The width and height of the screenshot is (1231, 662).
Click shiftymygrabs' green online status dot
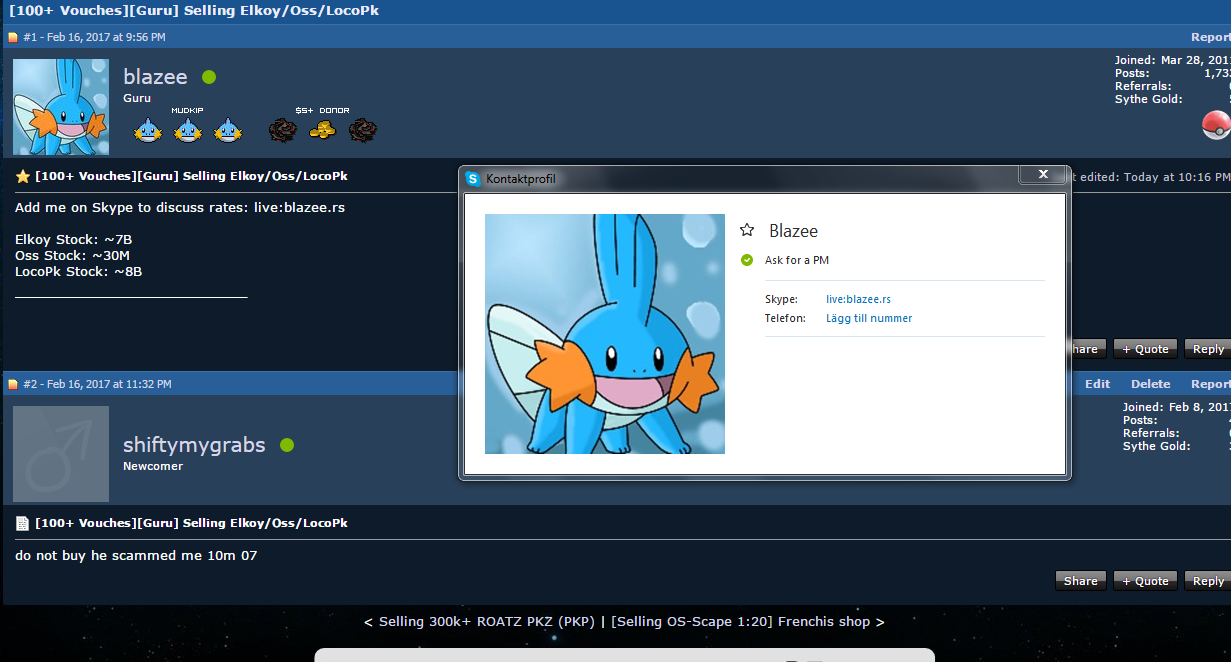point(287,445)
